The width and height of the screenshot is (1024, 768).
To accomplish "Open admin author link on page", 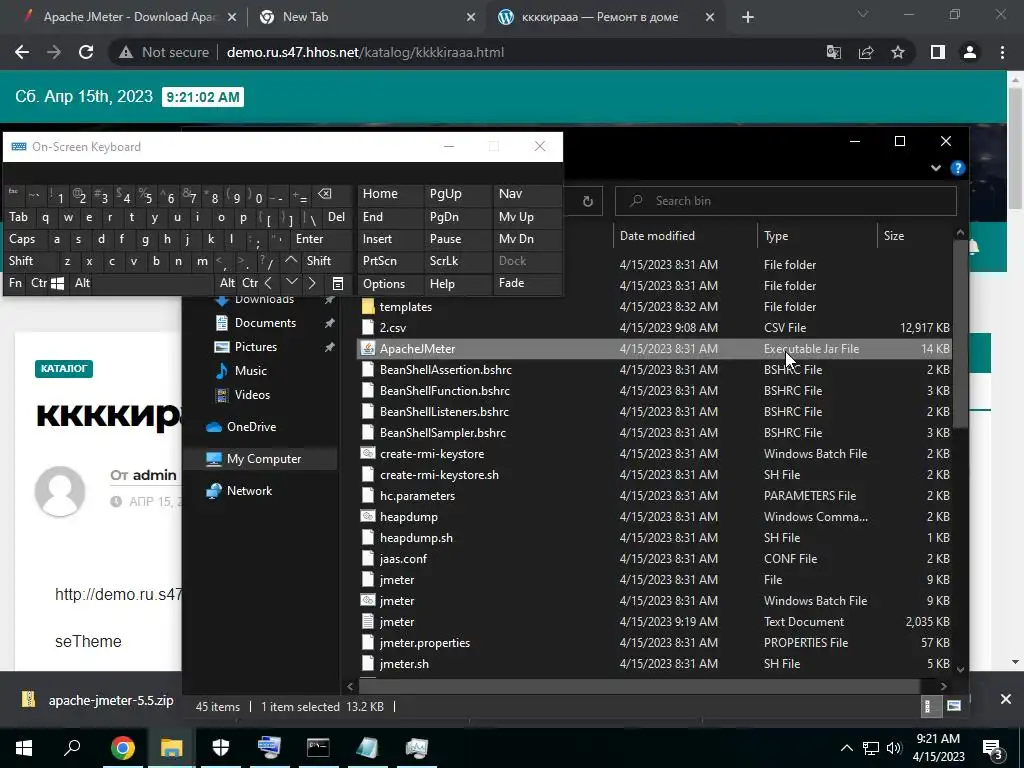I will click(155, 475).
